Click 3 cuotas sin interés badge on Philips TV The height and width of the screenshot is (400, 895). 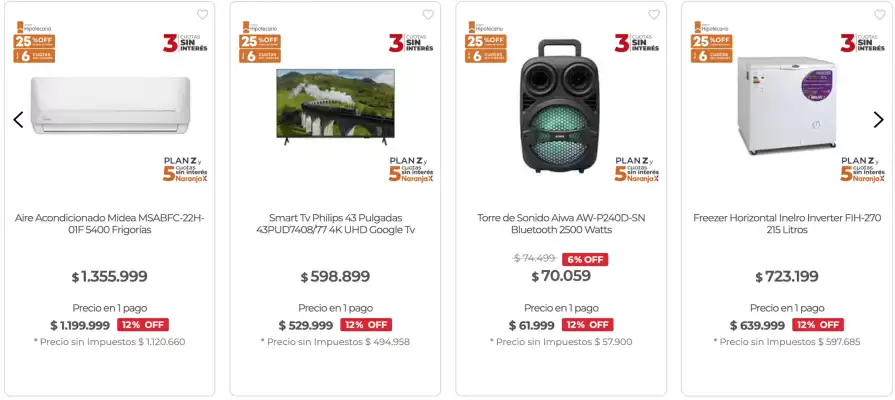410,44
